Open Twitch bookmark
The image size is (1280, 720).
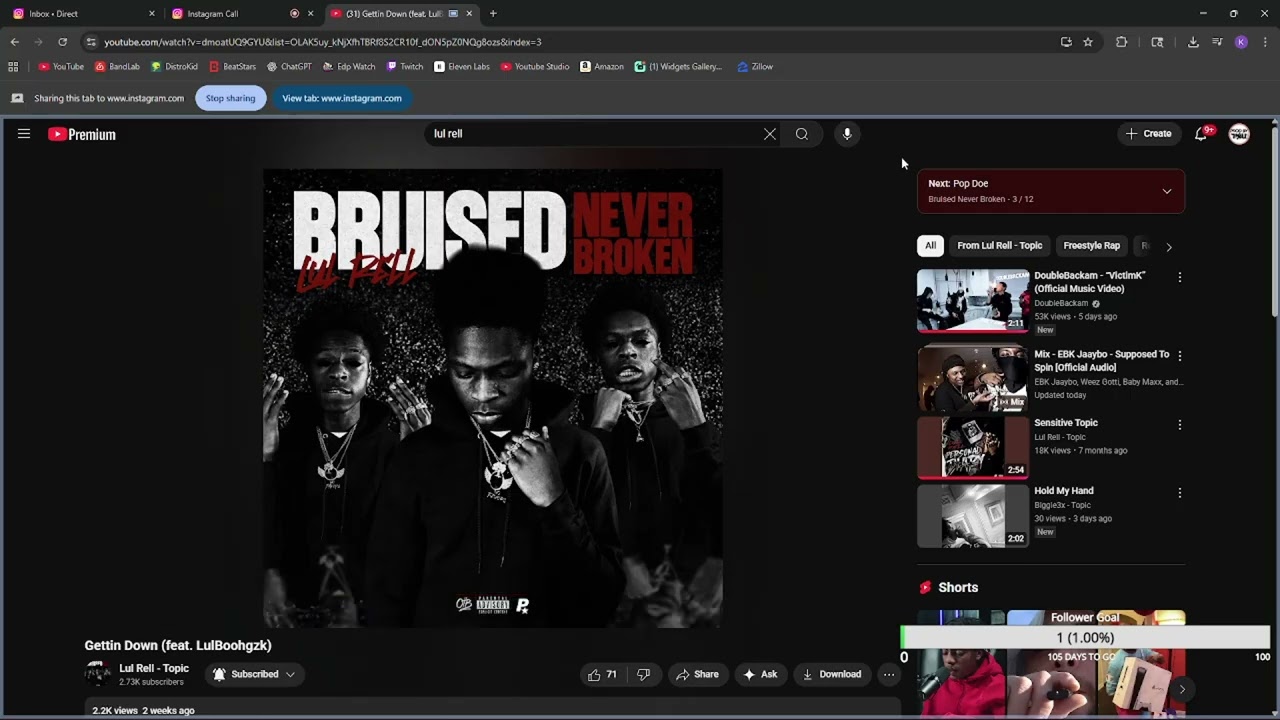[404, 67]
